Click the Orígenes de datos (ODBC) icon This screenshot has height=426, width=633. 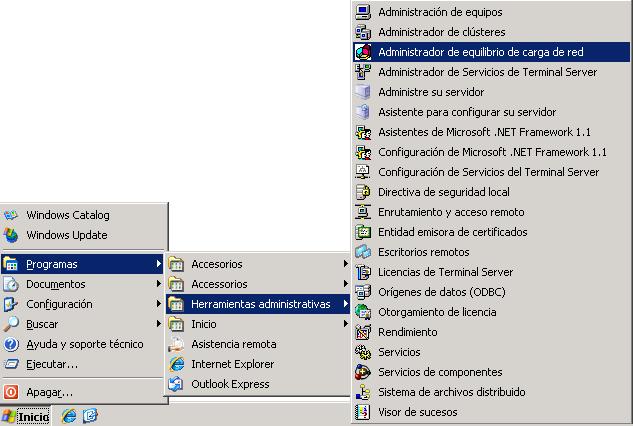363,292
